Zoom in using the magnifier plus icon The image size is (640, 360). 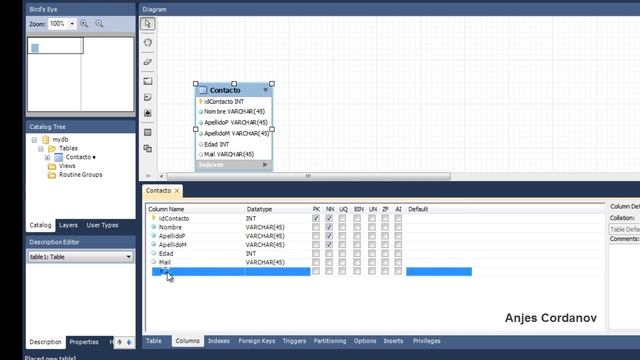84,24
